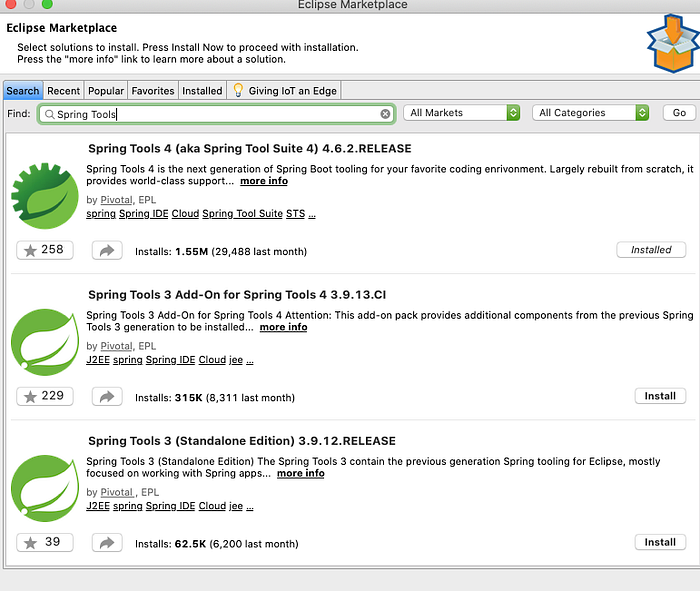700x591 pixels.
Task: Switch to the Popular tab
Action: [106, 91]
